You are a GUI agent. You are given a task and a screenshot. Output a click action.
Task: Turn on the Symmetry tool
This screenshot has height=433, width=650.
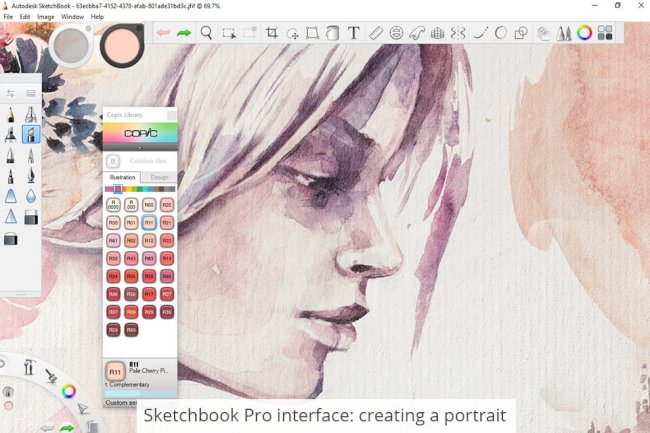point(458,33)
